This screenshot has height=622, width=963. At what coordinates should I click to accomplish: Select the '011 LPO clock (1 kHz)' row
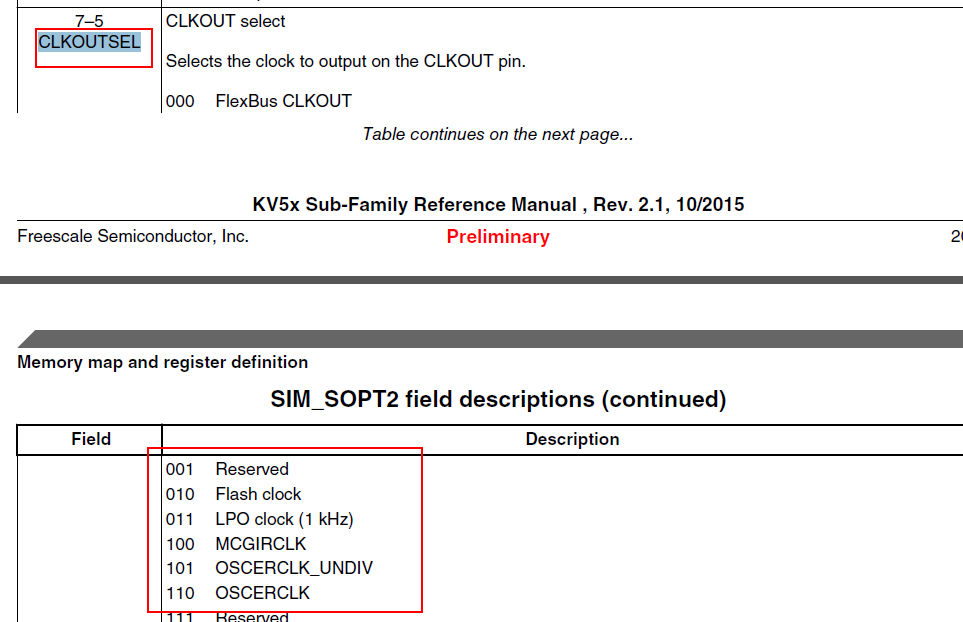click(260, 519)
